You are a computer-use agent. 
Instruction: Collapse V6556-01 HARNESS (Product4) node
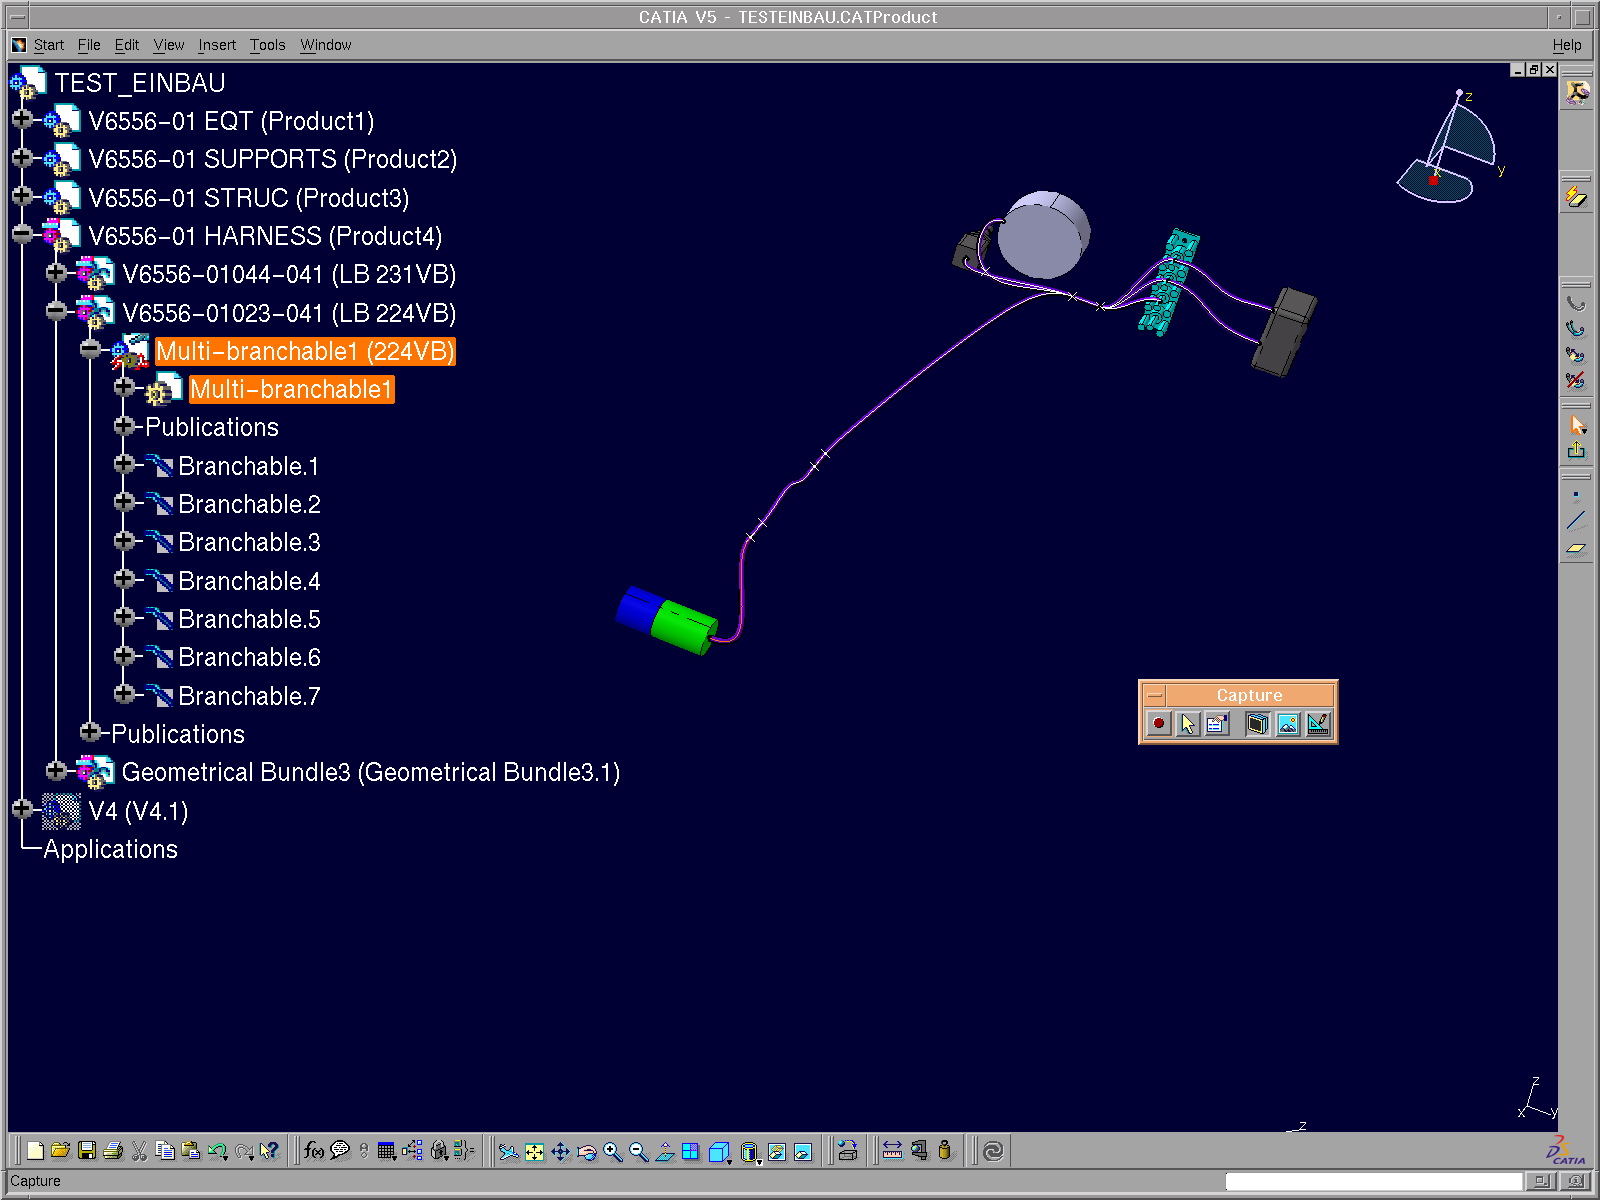[22, 235]
